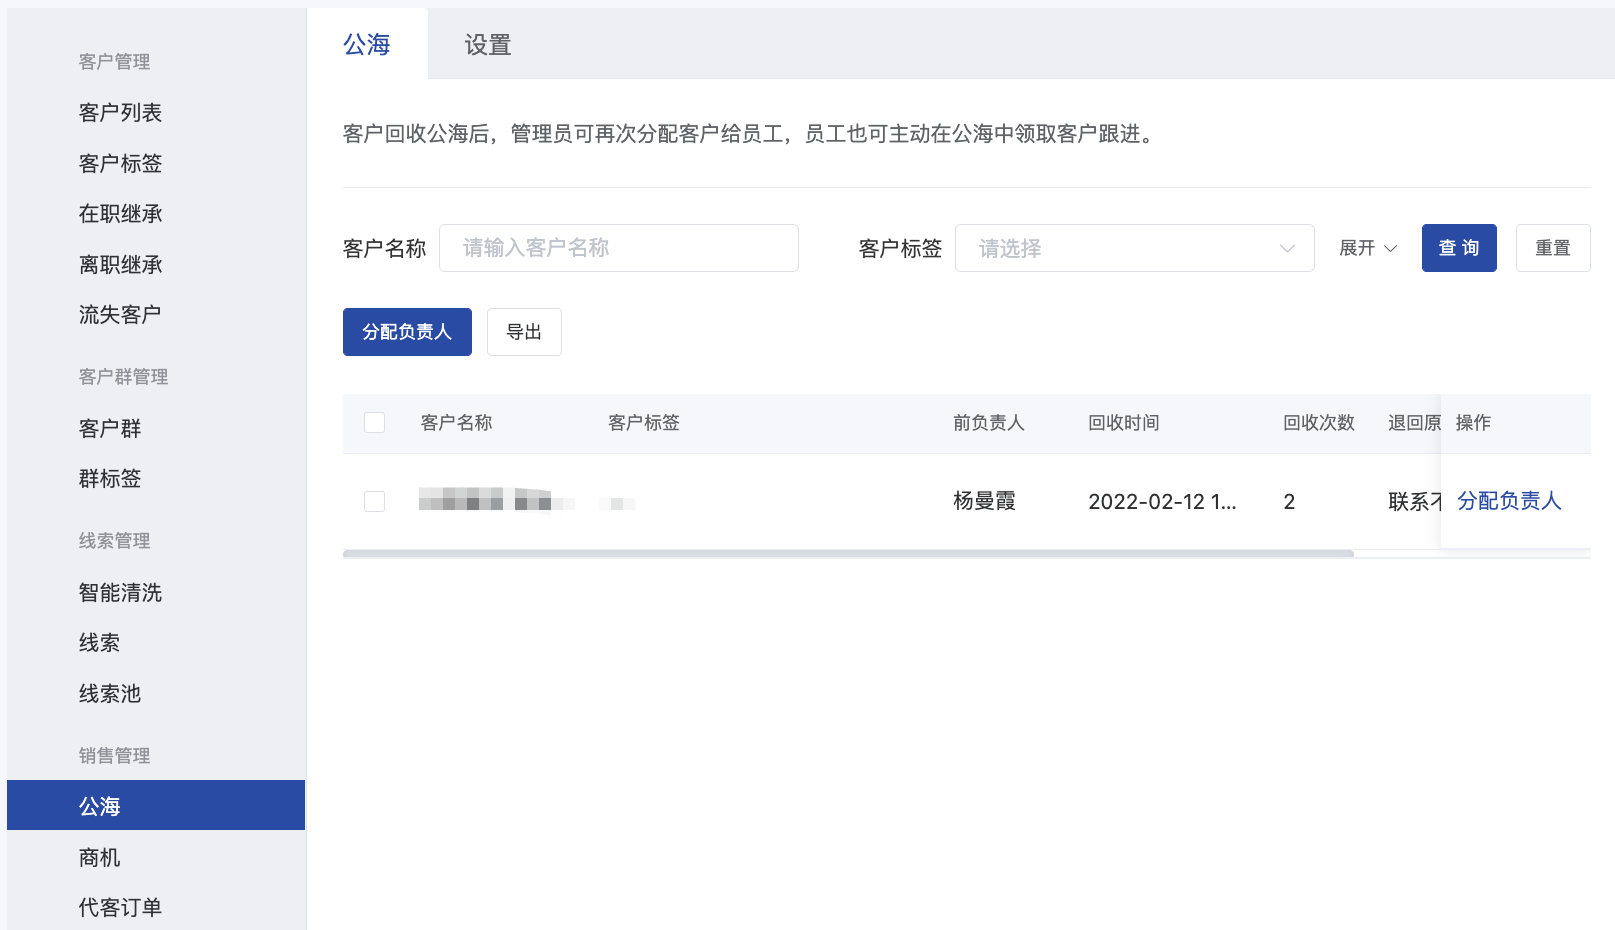Image resolution: width=1615 pixels, height=930 pixels.
Task: Click the 前负责人 column header
Action: tap(989, 423)
